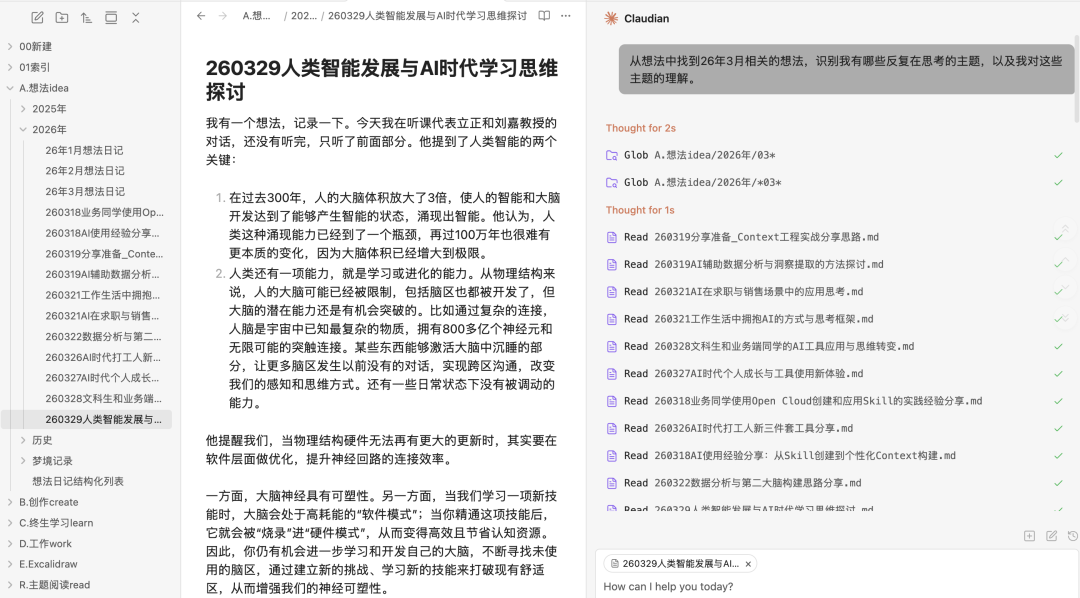Click the note heading 260329人类智能发展与AI时代学习思维探讨
The image size is (1080, 598).
coord(382,80)
